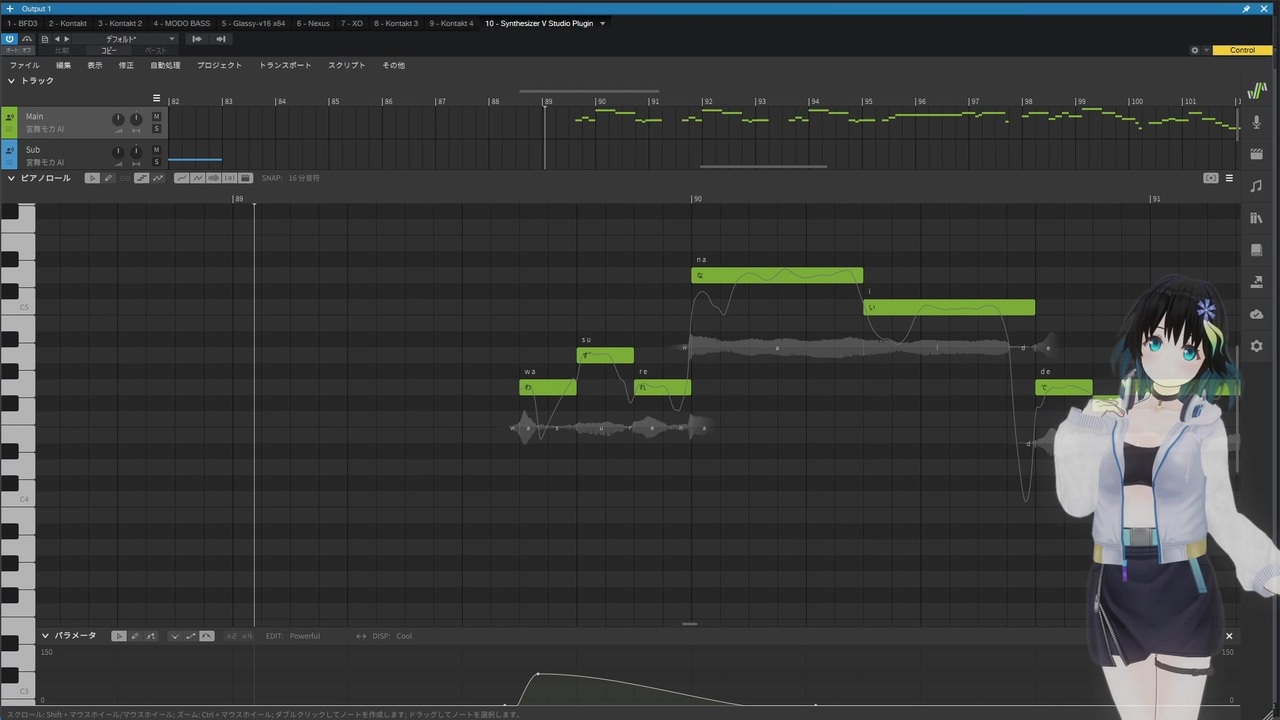Open the settings gear in right sidebar
This screenshot has height=720, width=1280.
(x=1257, y=346)
